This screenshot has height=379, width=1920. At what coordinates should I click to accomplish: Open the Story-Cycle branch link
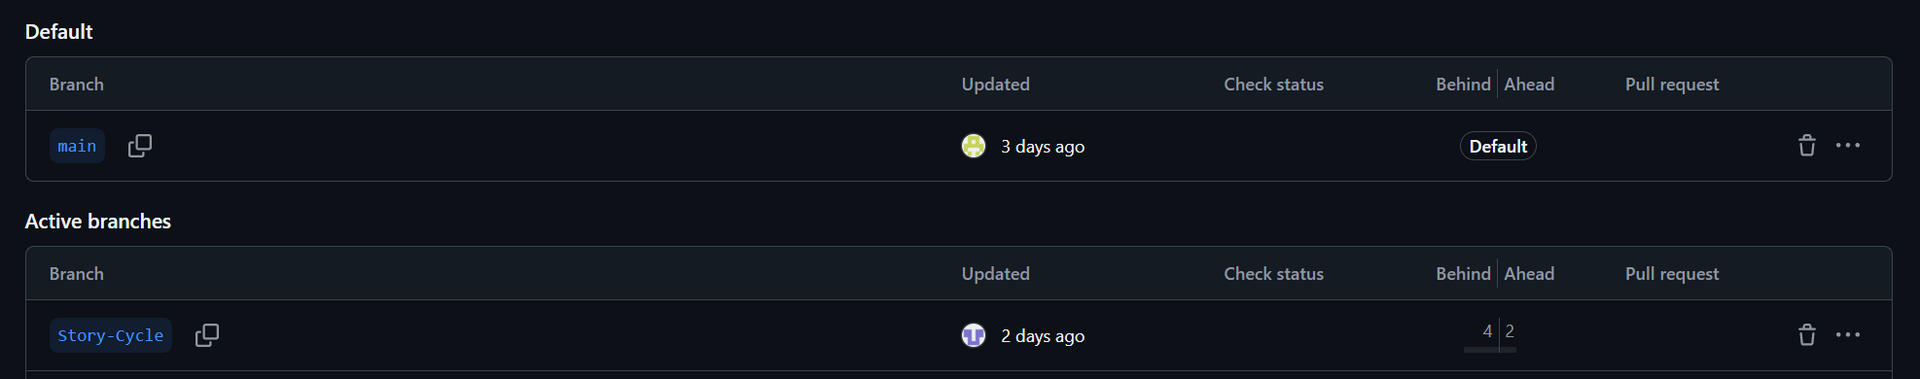[110, 335]
